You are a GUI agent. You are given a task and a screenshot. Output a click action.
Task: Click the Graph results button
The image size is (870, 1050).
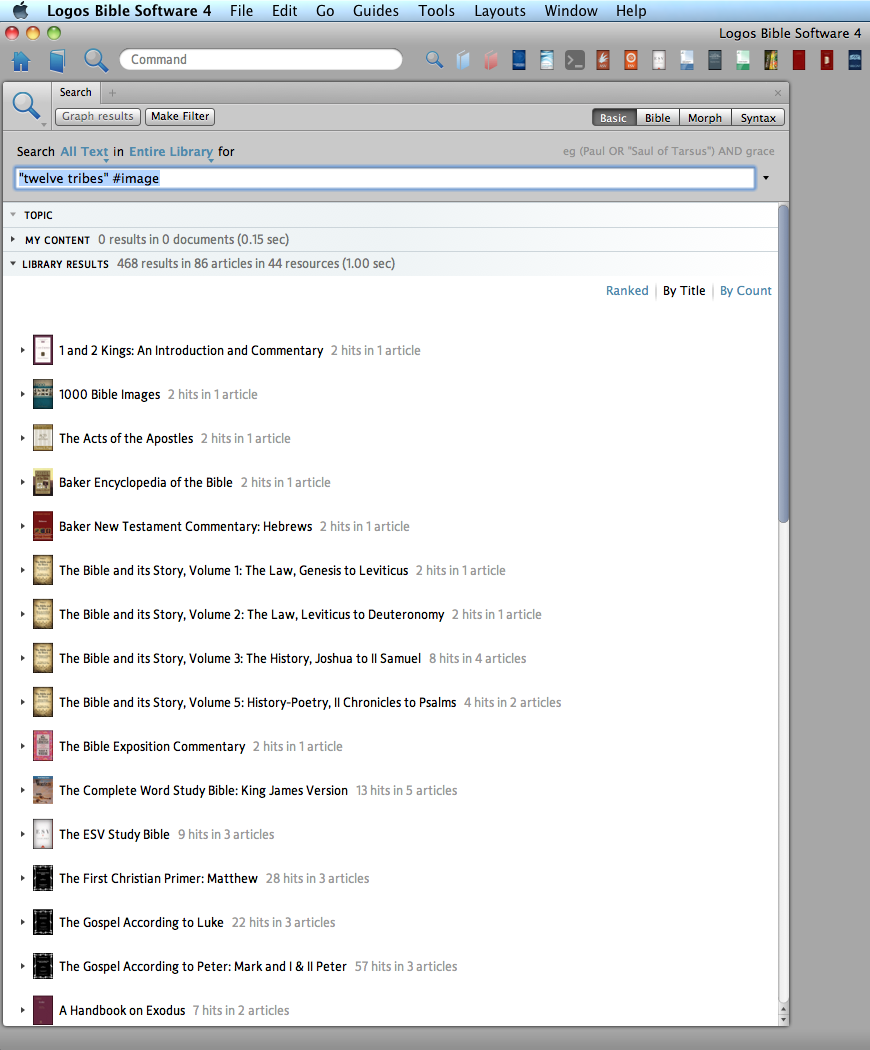coord(98,117)
